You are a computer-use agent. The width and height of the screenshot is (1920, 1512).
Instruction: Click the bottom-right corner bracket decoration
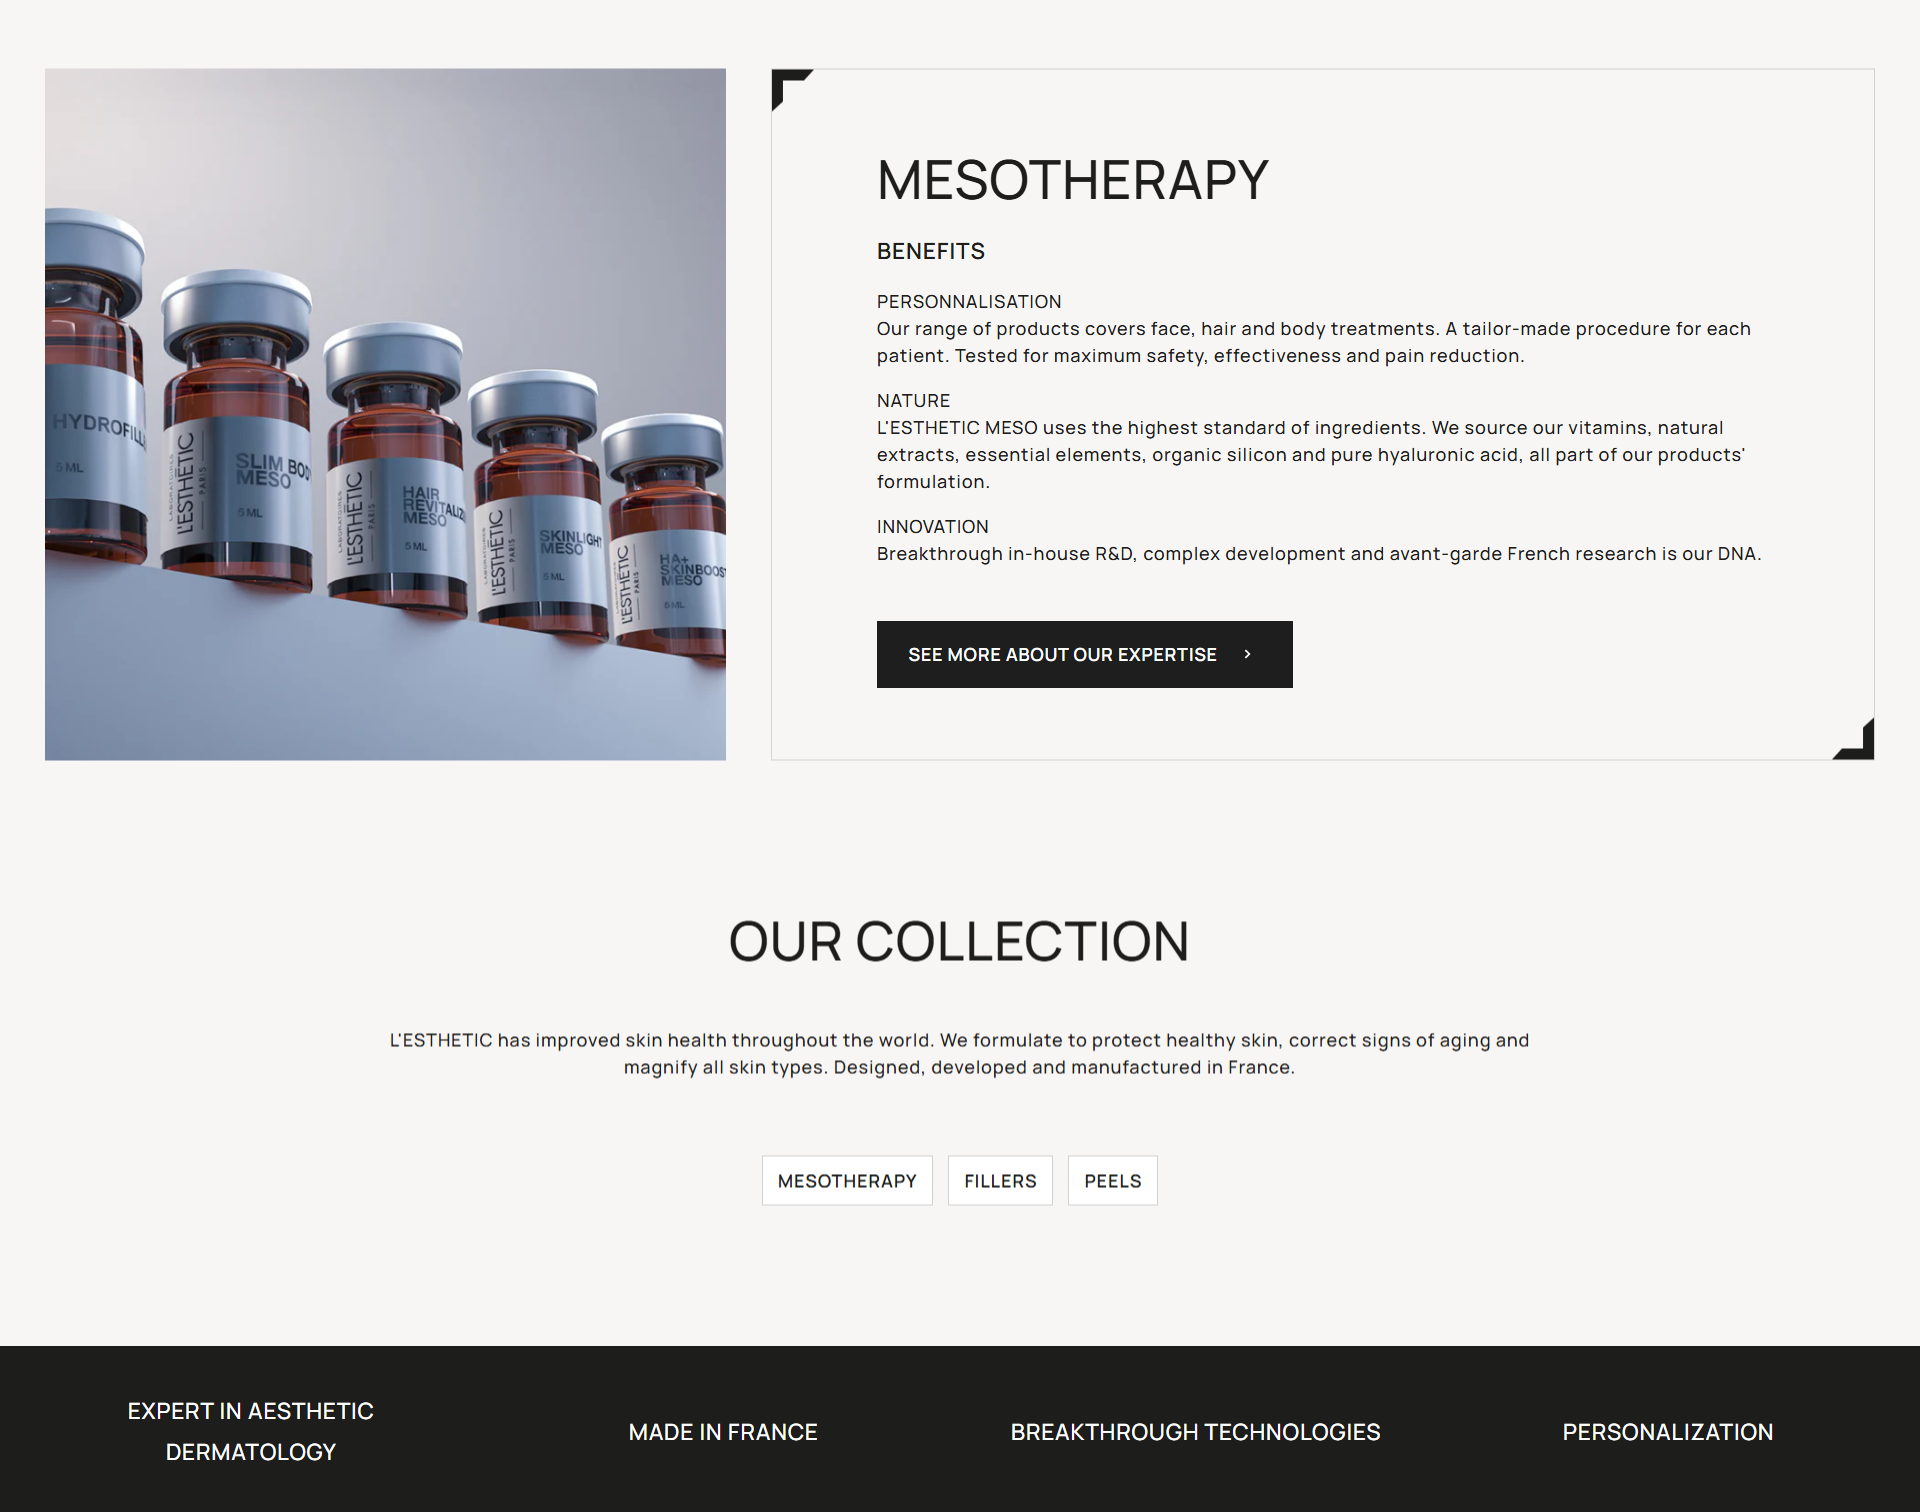coord(1854,739)
